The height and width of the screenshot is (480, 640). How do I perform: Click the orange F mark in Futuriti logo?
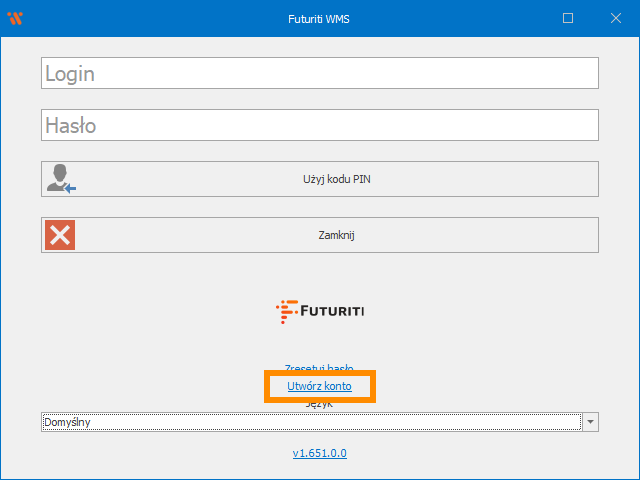(285, 311)
